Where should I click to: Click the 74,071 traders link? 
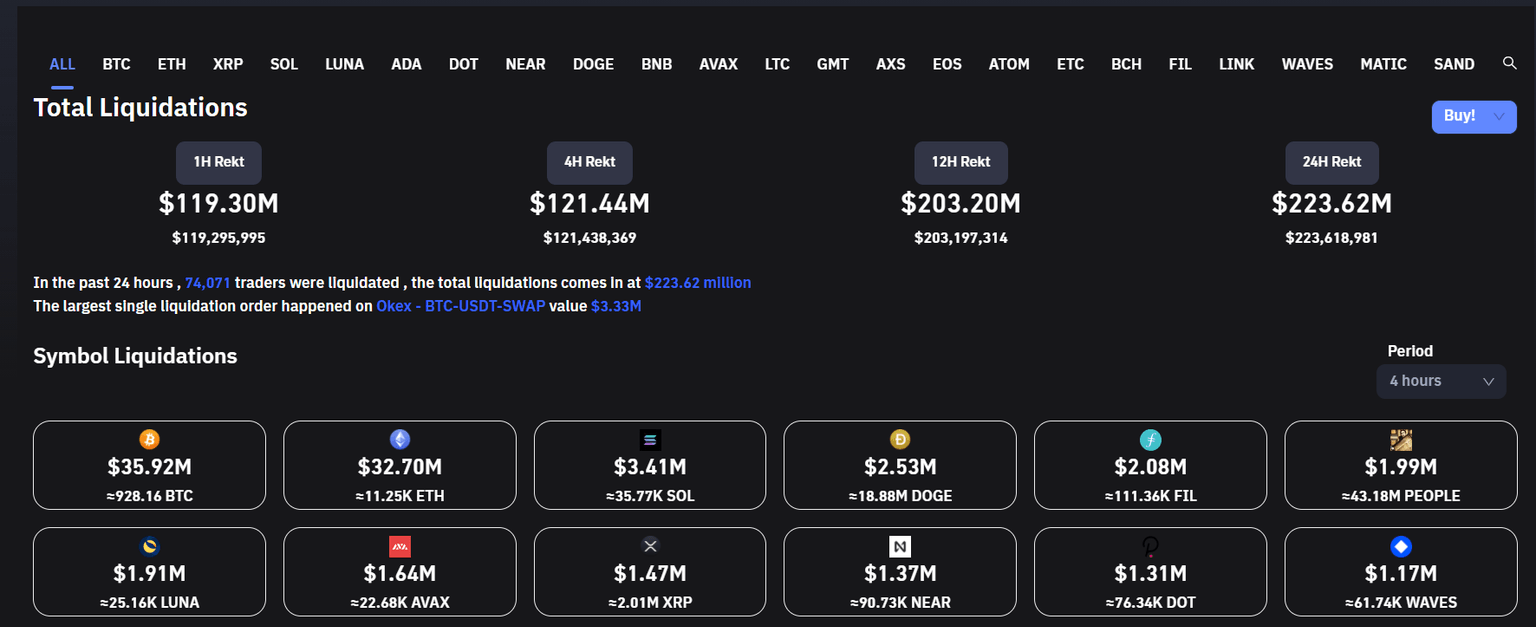(x=208, y=283)
